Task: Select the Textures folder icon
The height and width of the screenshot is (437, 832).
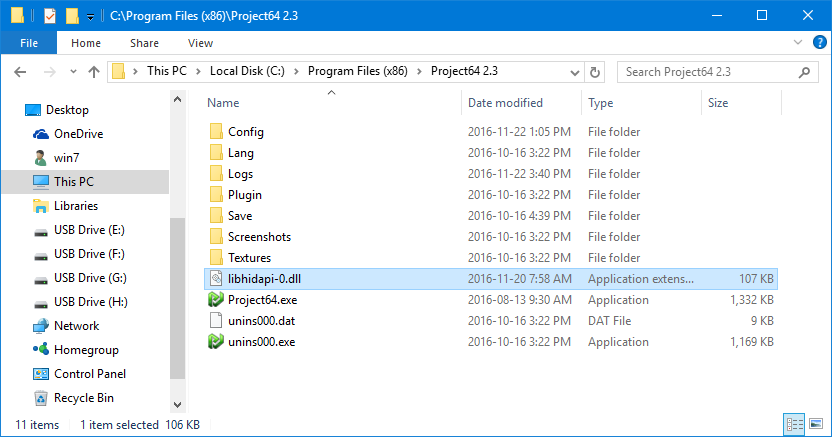Action: tap(216, 258)
